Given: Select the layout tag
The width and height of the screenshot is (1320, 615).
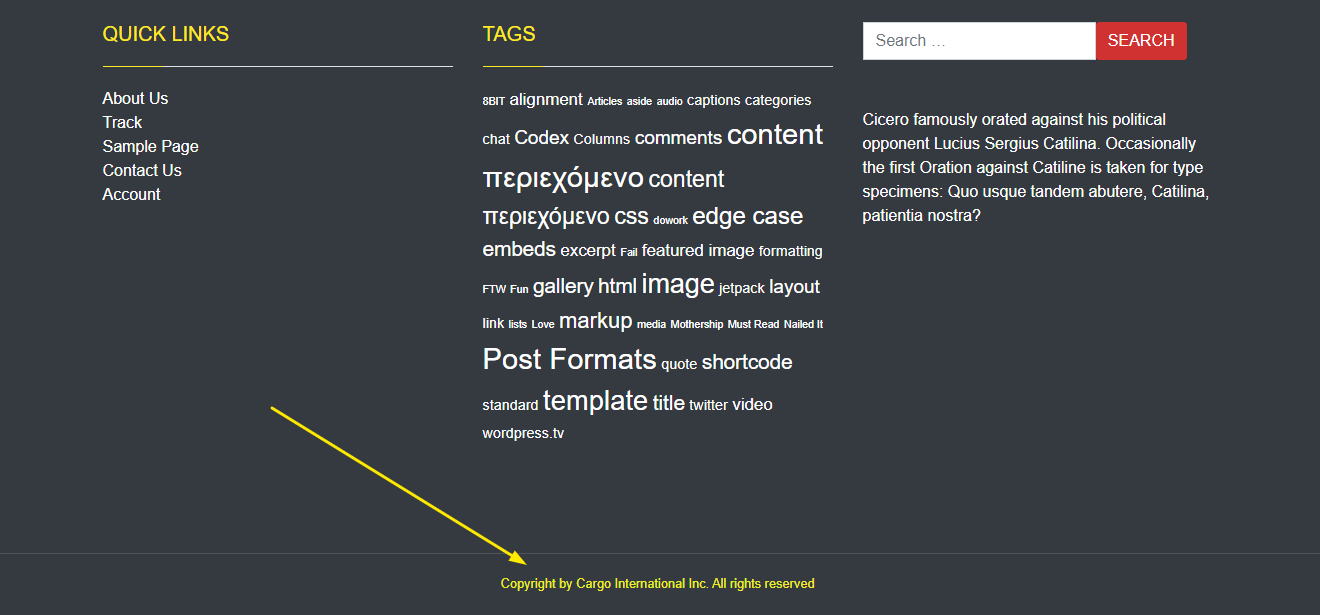Looking at the screenshot, I should tap(795, 287).
